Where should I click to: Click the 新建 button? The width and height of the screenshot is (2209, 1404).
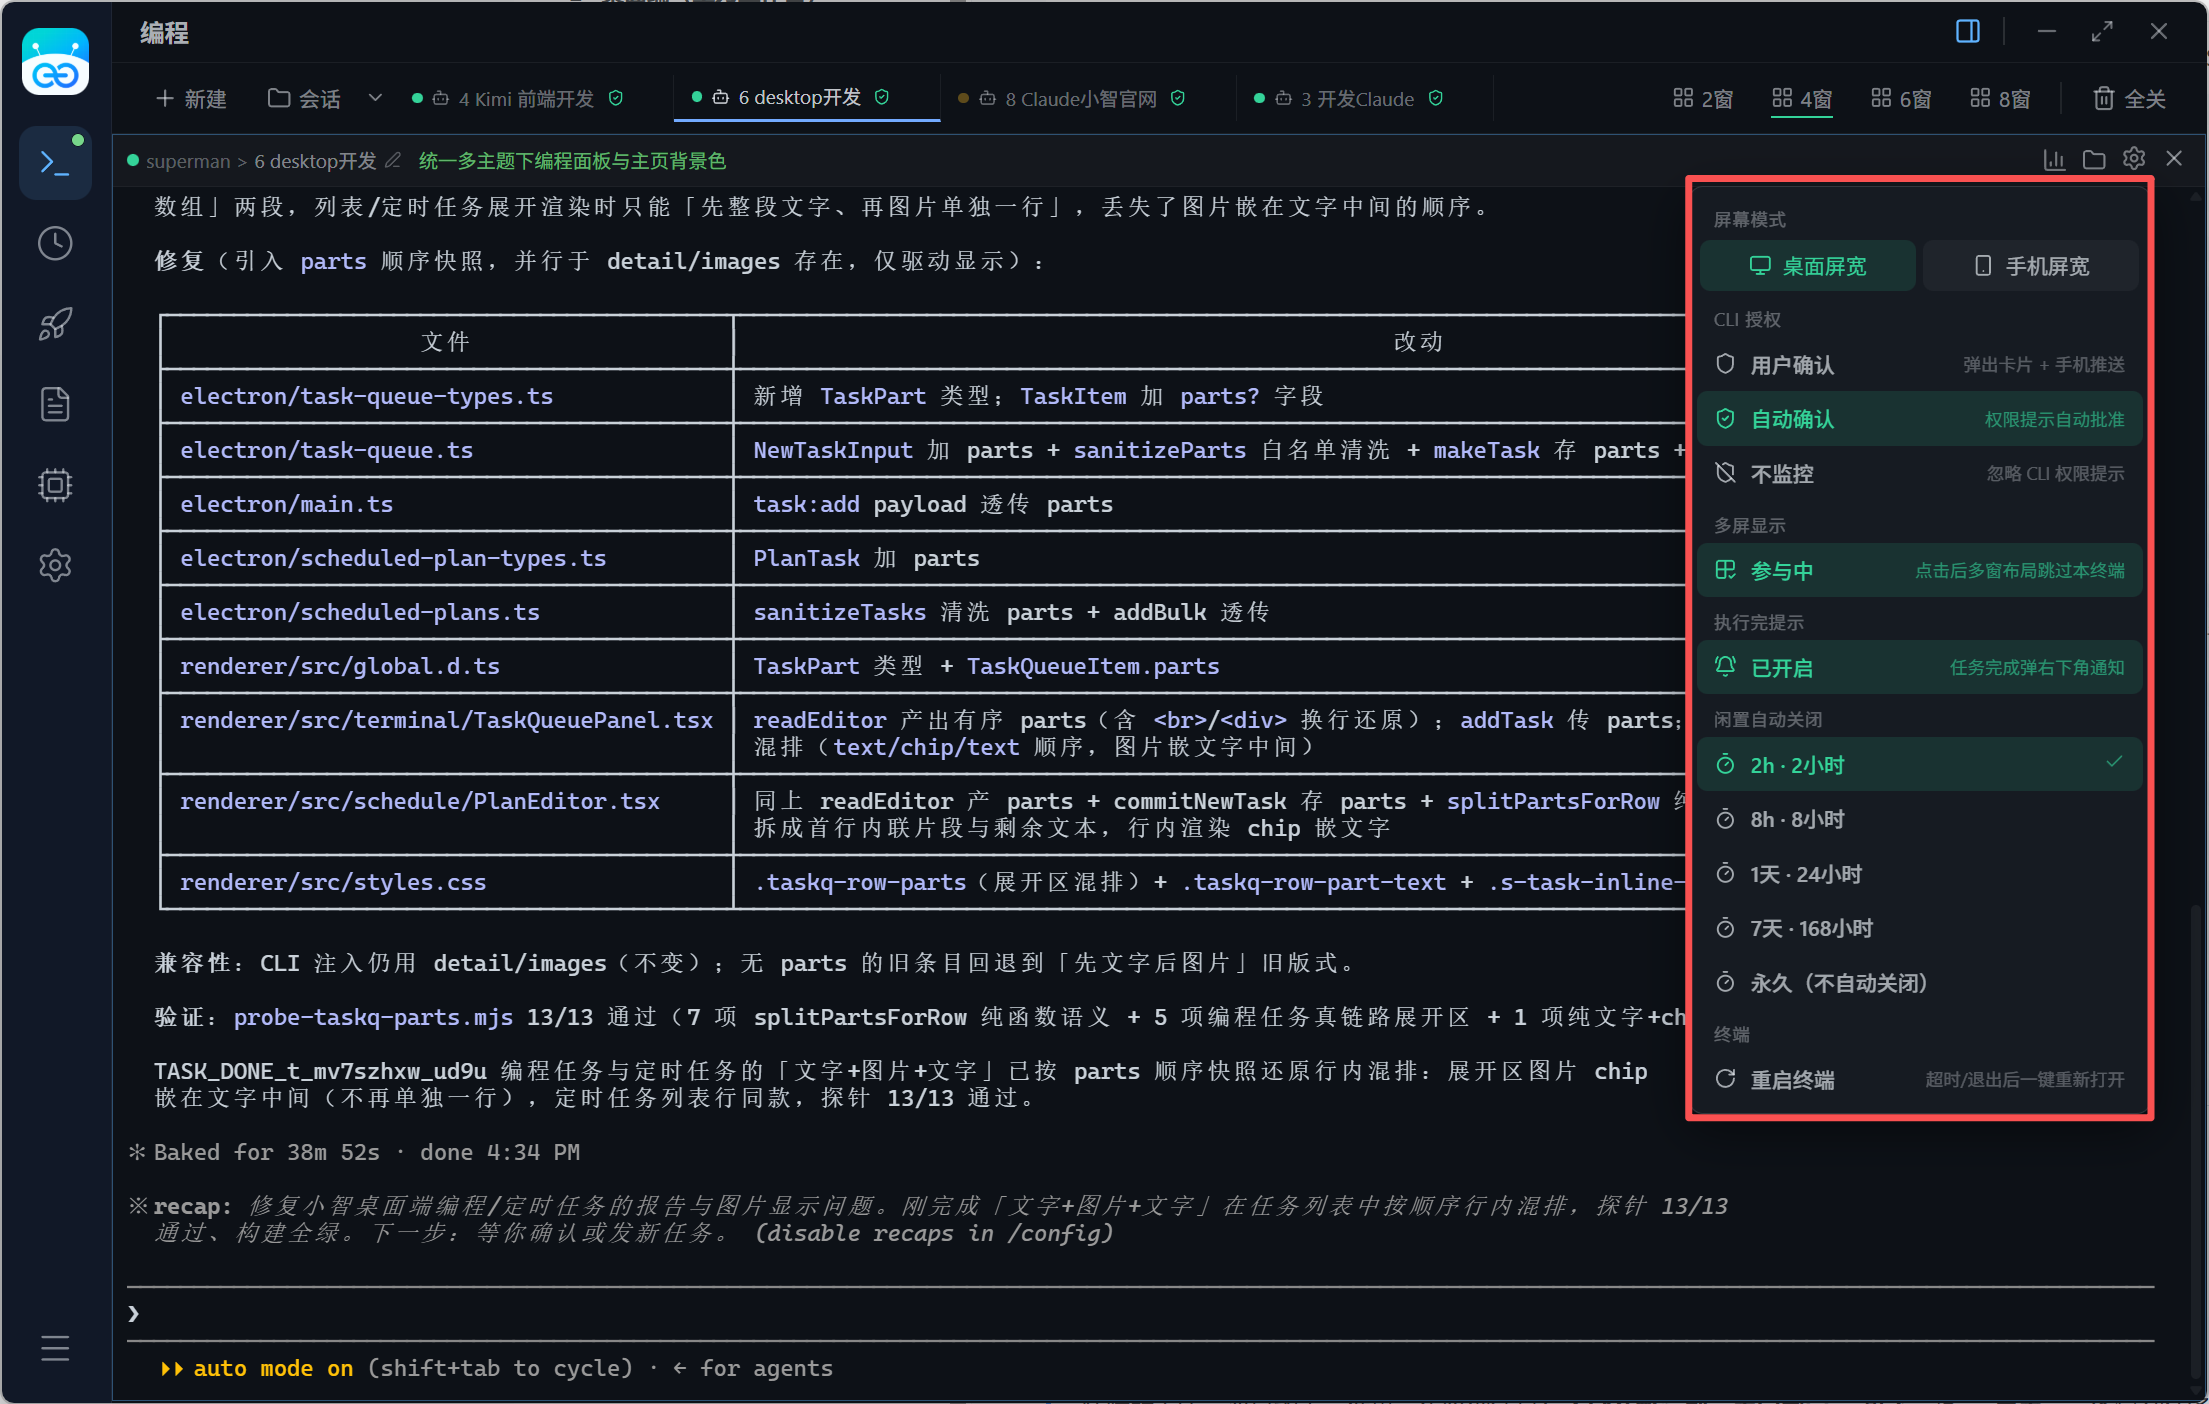191,99
